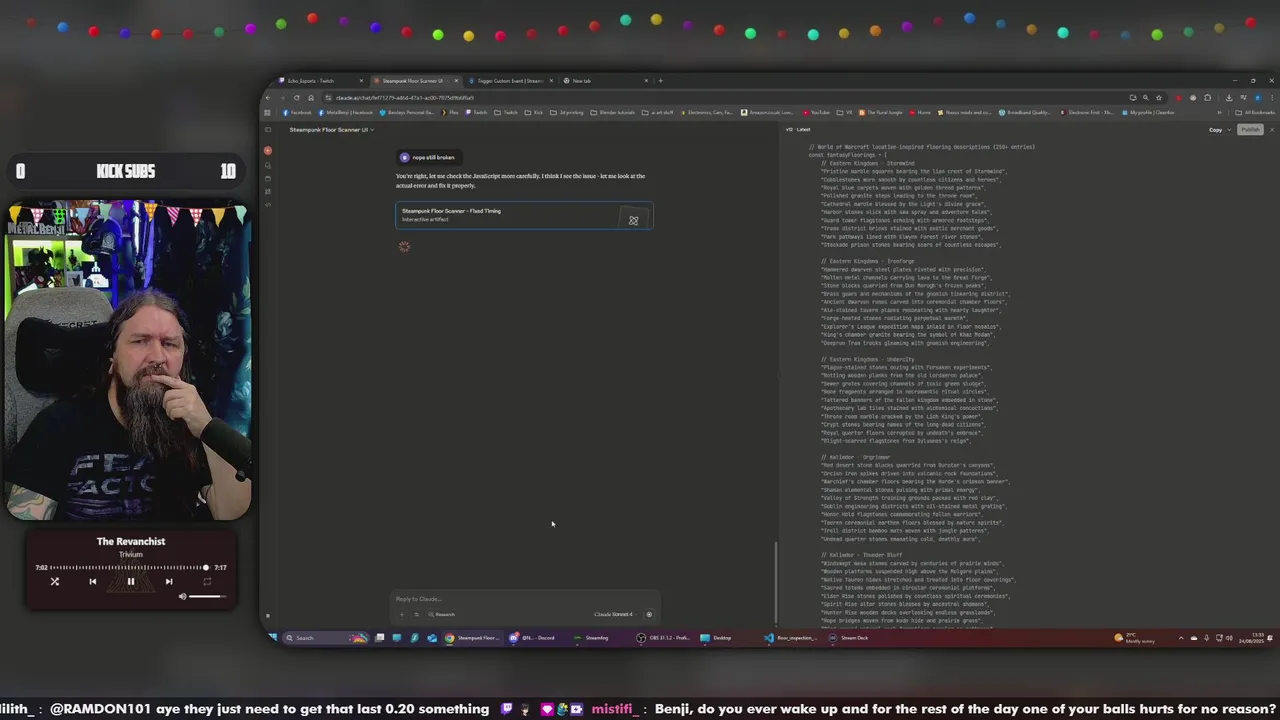This screenshot has width=1280, height=720.
Task: Open a new browser tab with plus button
Action: coord(660,80)
